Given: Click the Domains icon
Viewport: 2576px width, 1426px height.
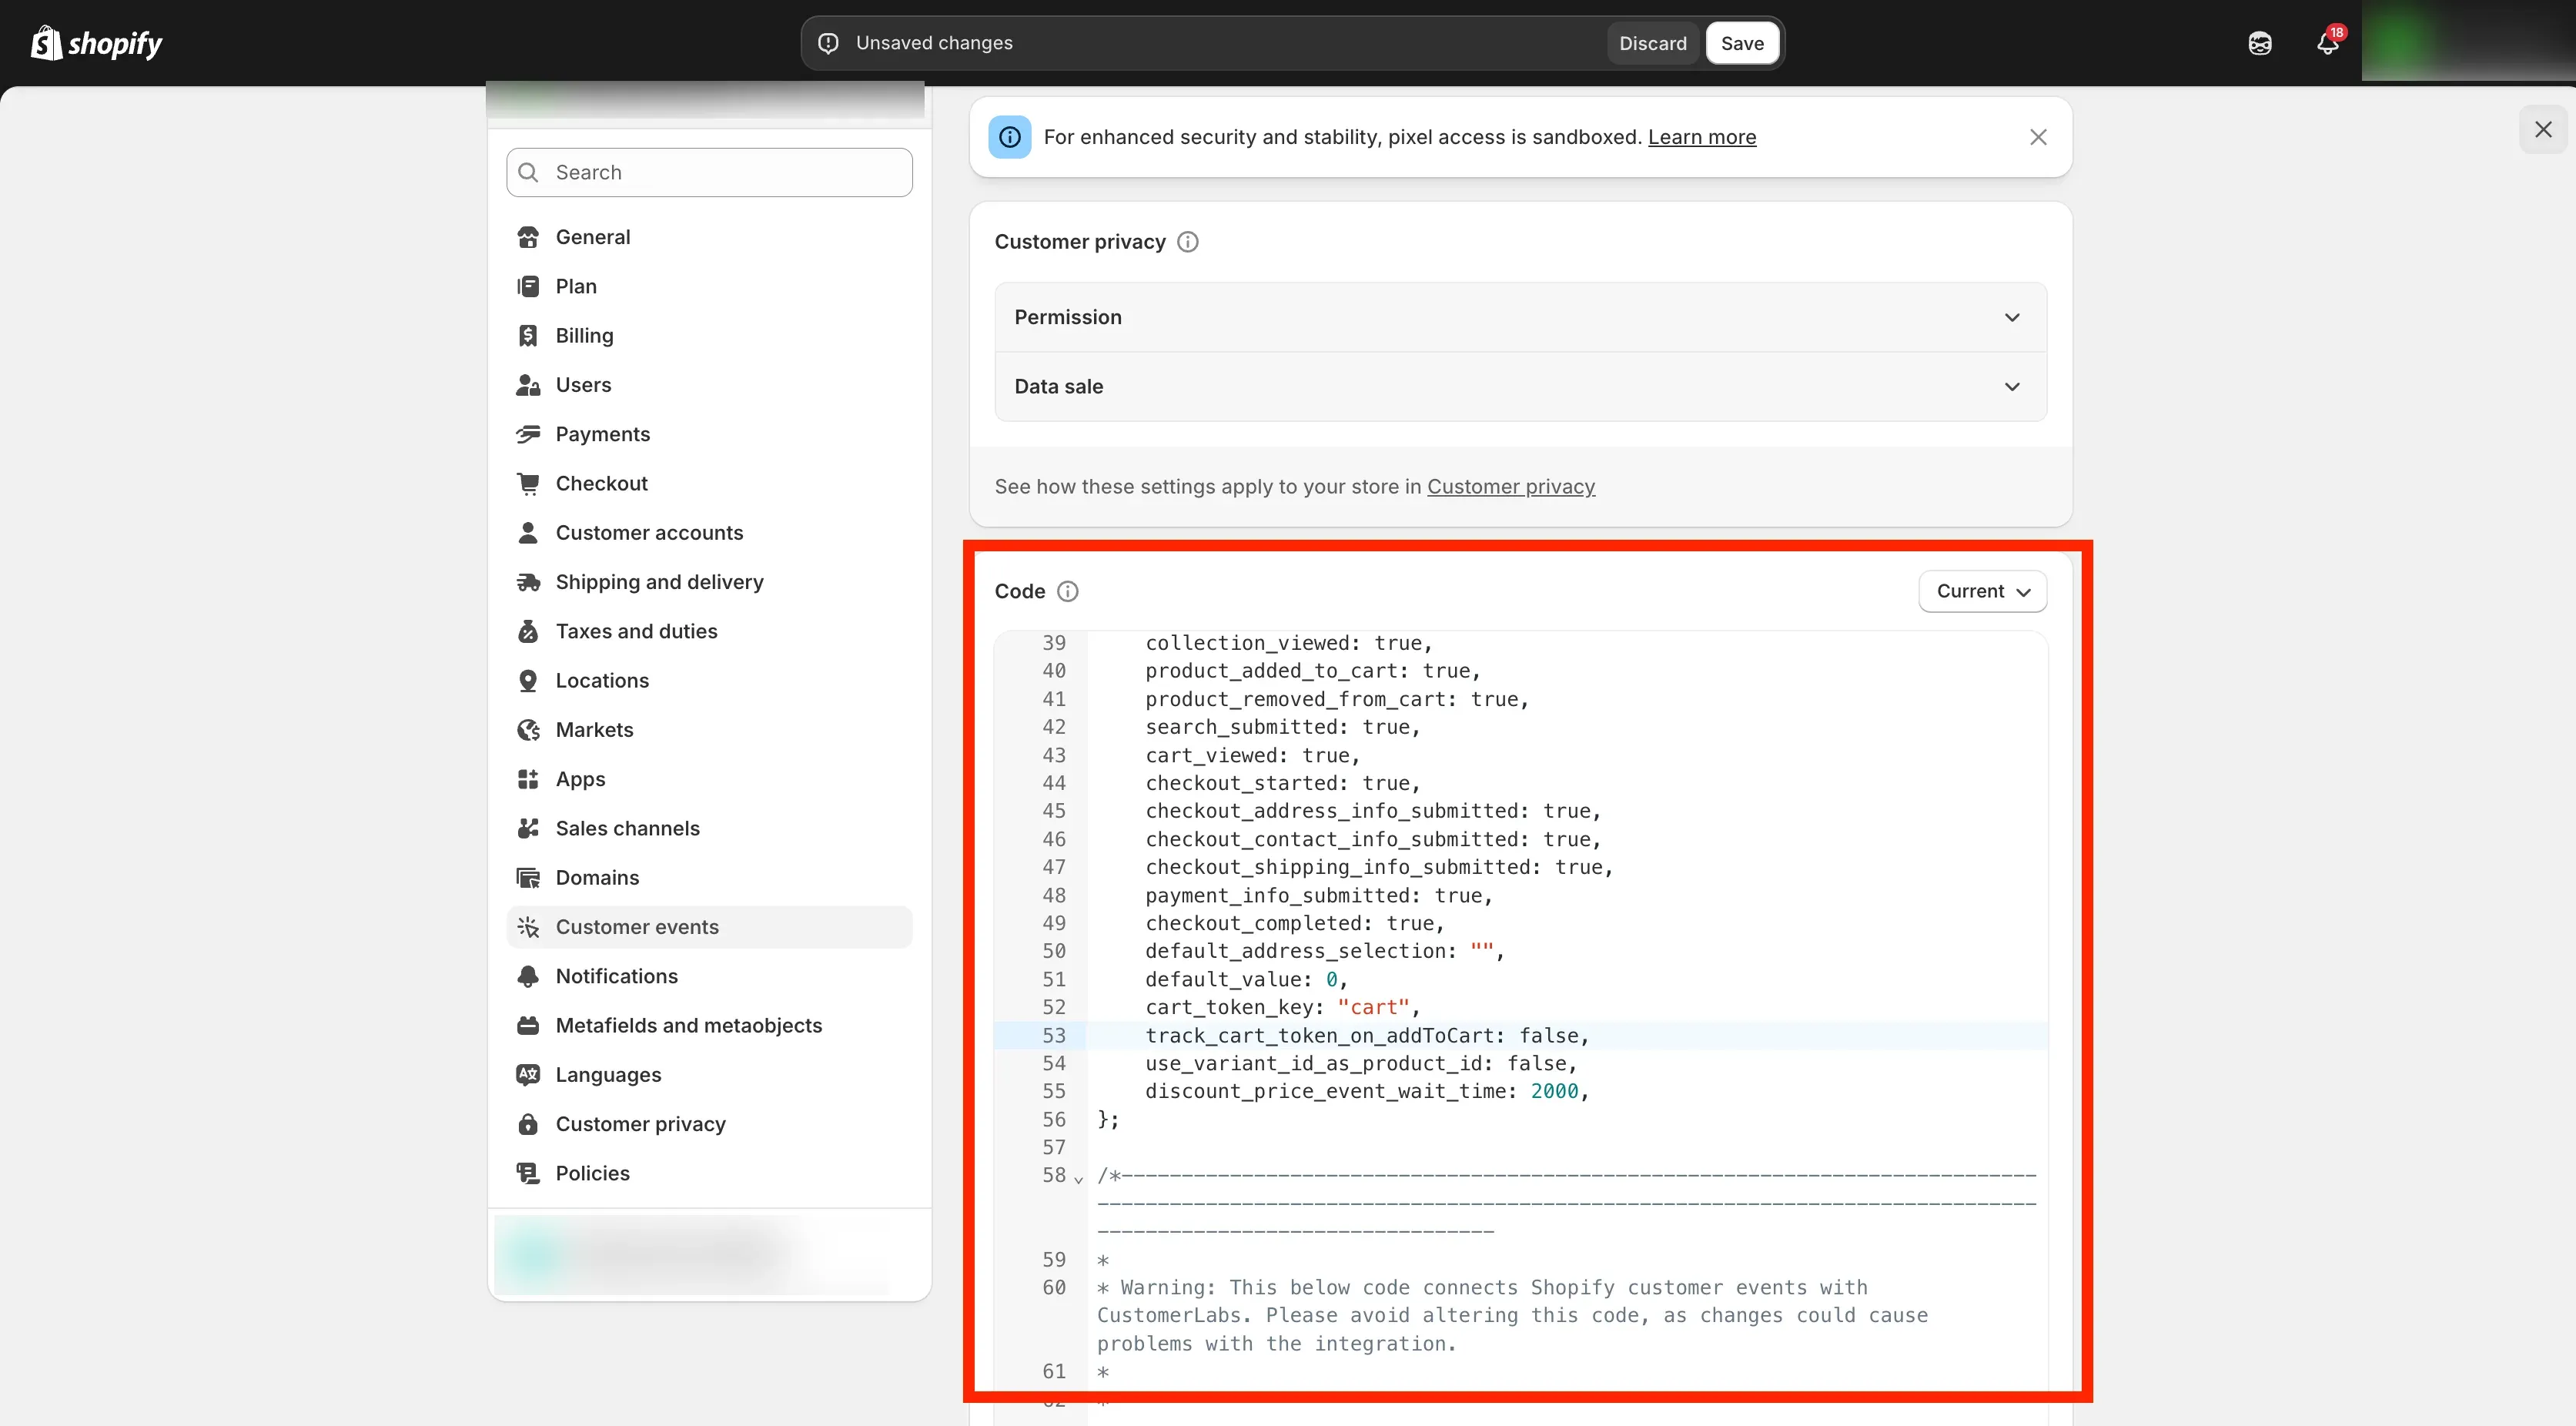Looking at the screenshot, I should 528,877.
